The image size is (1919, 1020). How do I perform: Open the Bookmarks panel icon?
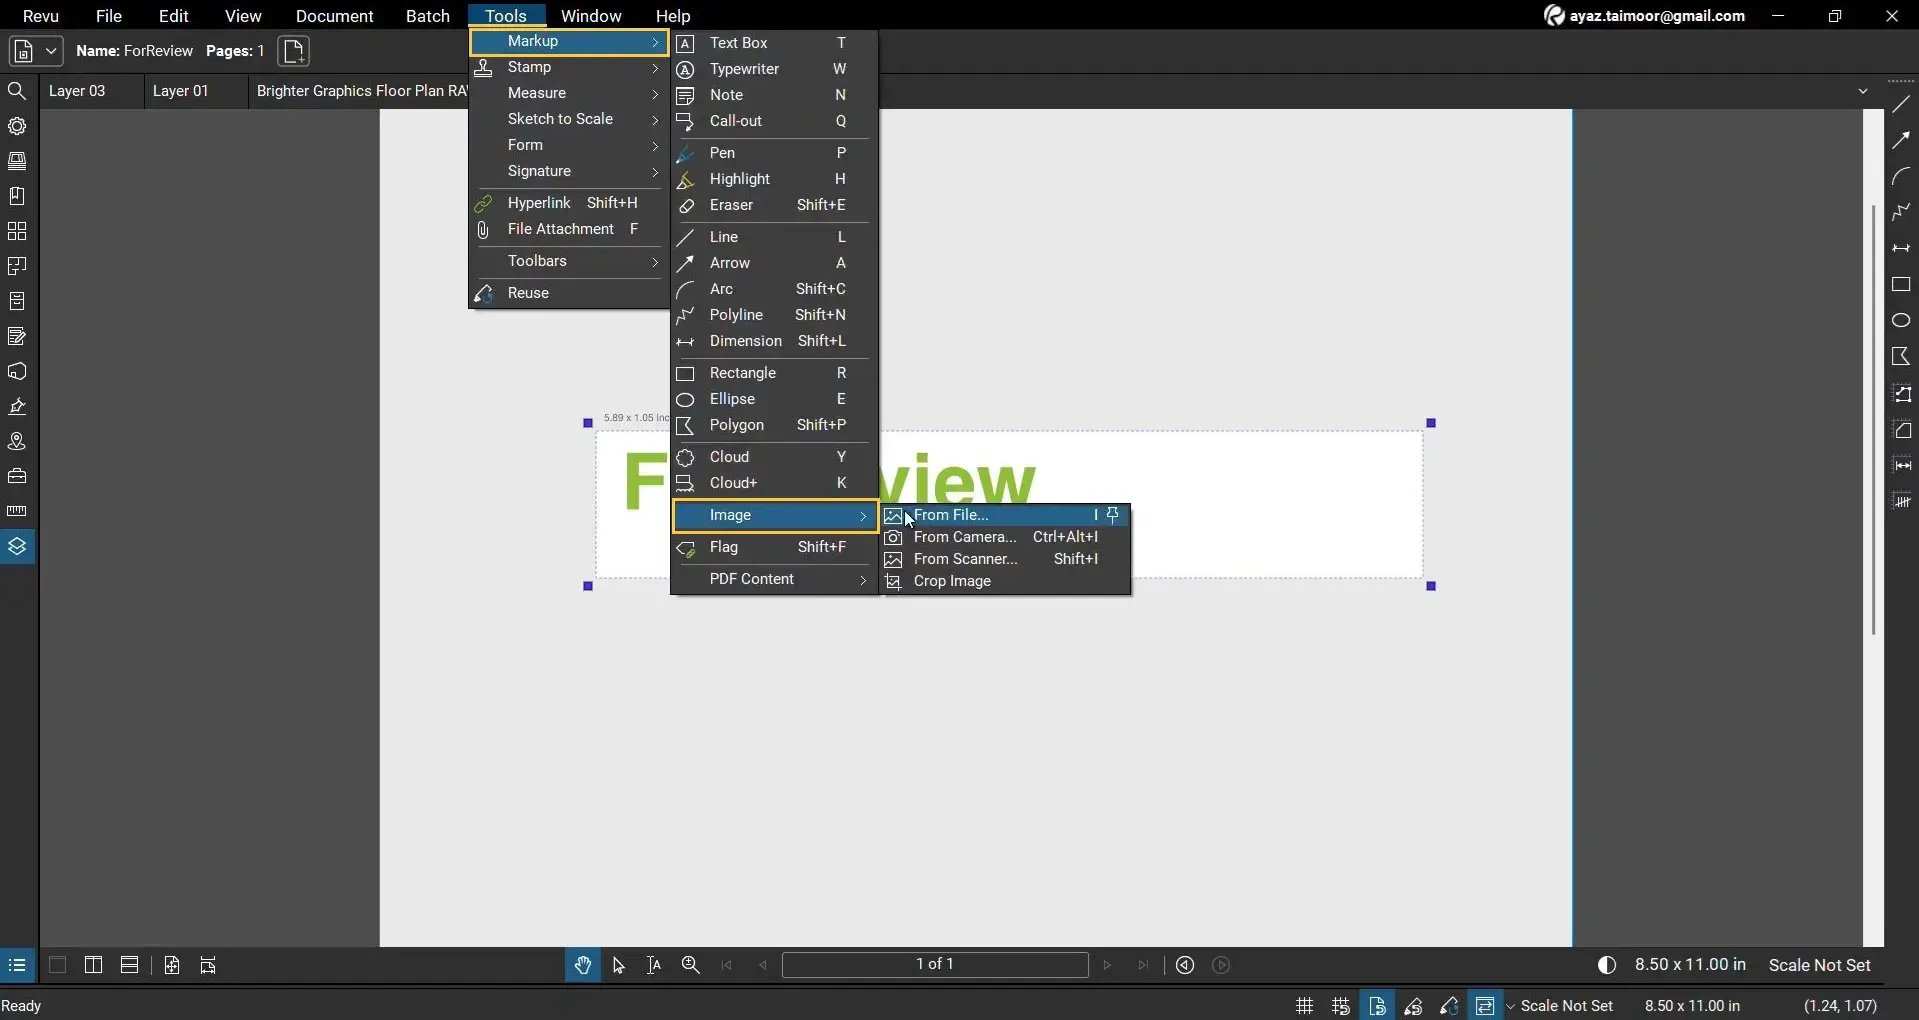click(x=17, y=196)
